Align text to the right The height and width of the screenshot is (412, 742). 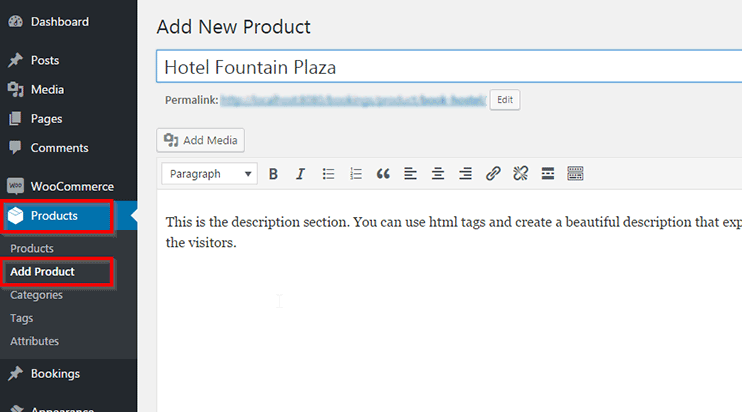click(x=465, y=174)
